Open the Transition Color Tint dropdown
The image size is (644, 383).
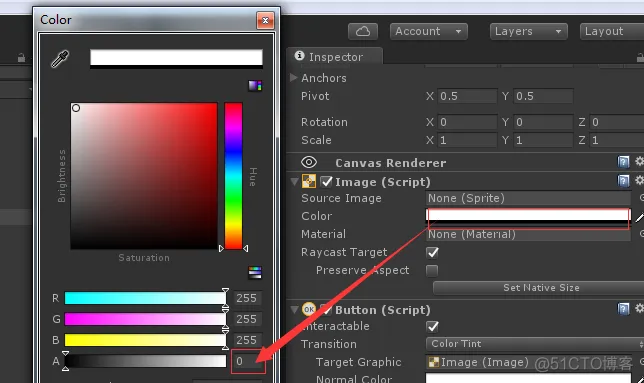coord(535,344)
